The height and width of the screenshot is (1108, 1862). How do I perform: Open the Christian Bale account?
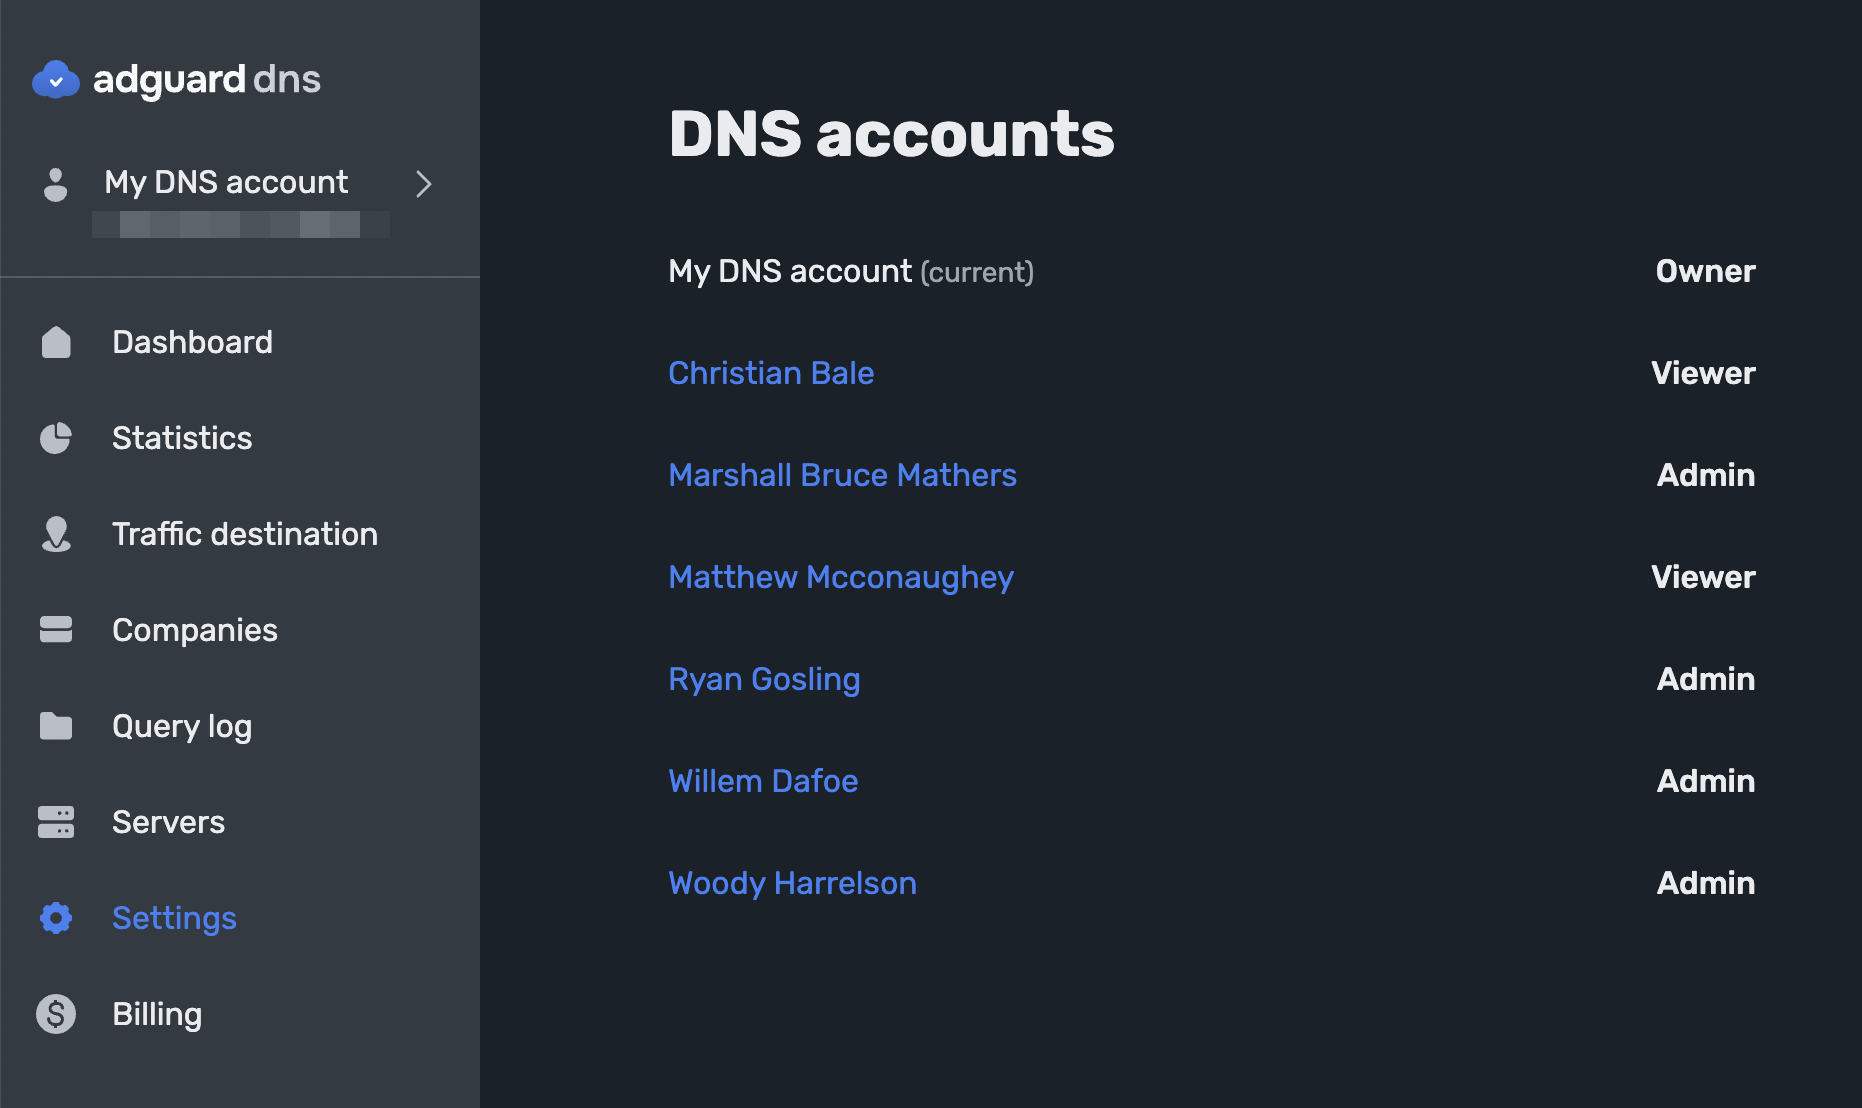click(771, 373)
